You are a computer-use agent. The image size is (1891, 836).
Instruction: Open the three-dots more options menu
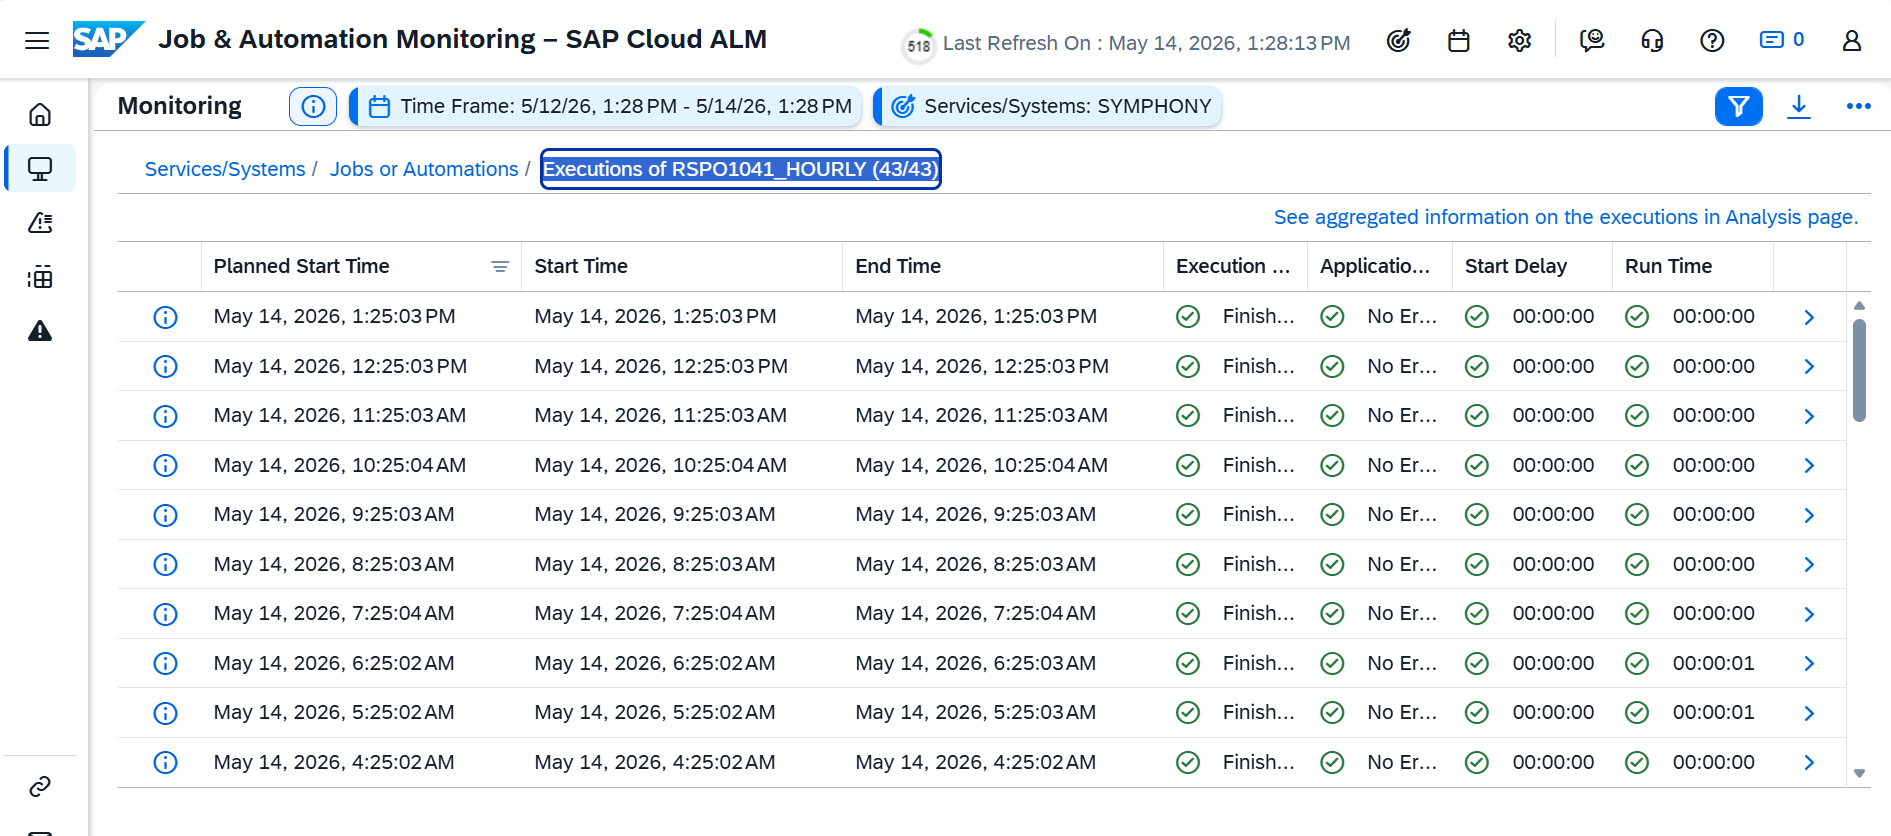click(x=1859, y=106)
